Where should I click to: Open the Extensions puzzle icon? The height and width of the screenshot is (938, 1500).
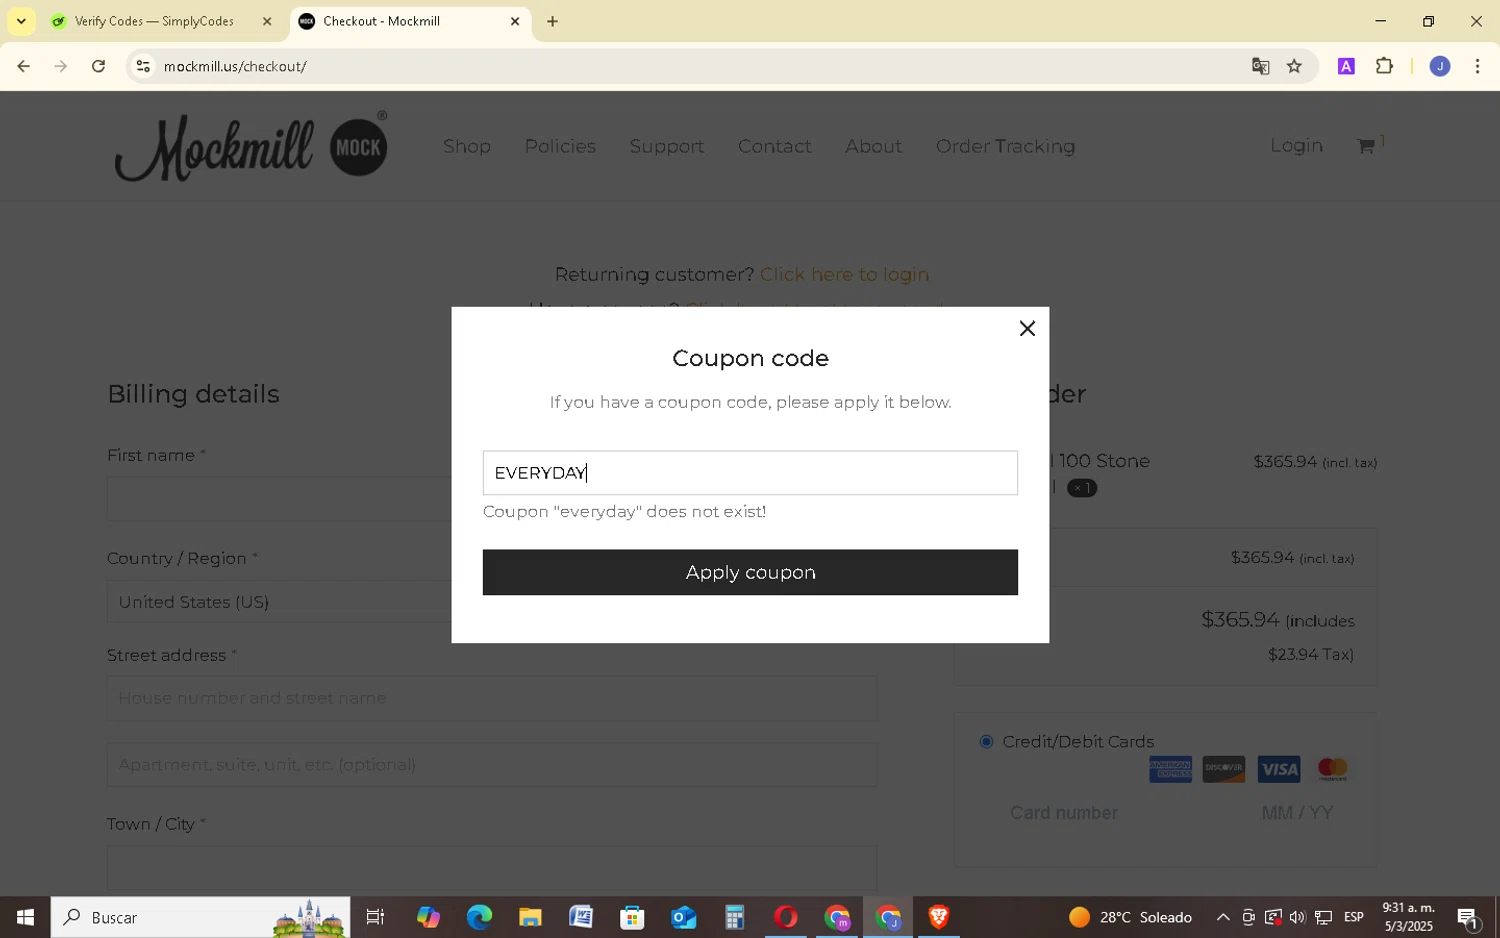1384,66
